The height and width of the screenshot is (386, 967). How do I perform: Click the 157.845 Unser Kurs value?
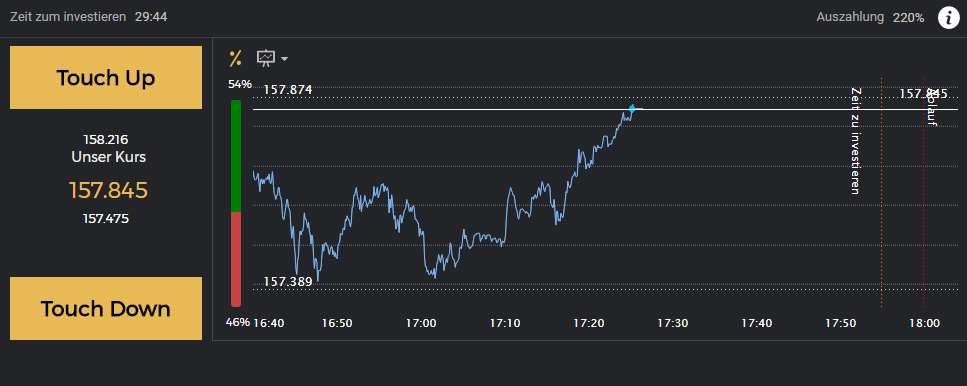(x=109, y=191)
